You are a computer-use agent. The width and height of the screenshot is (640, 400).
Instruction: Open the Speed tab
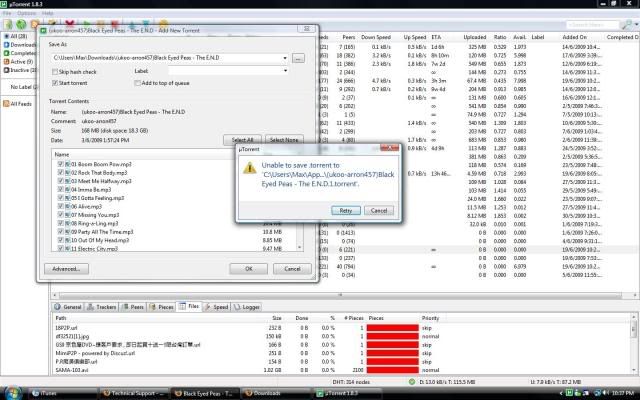[219, 306]
